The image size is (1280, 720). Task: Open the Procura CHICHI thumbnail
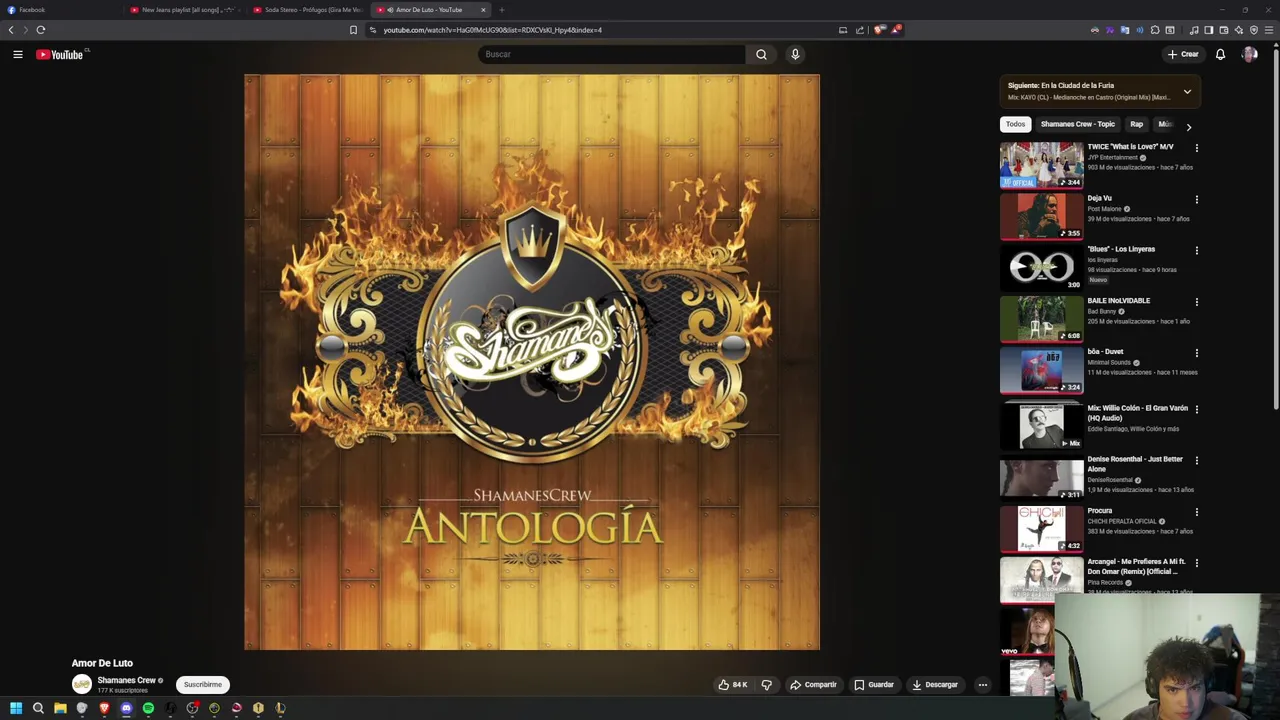coord(1041,529)
